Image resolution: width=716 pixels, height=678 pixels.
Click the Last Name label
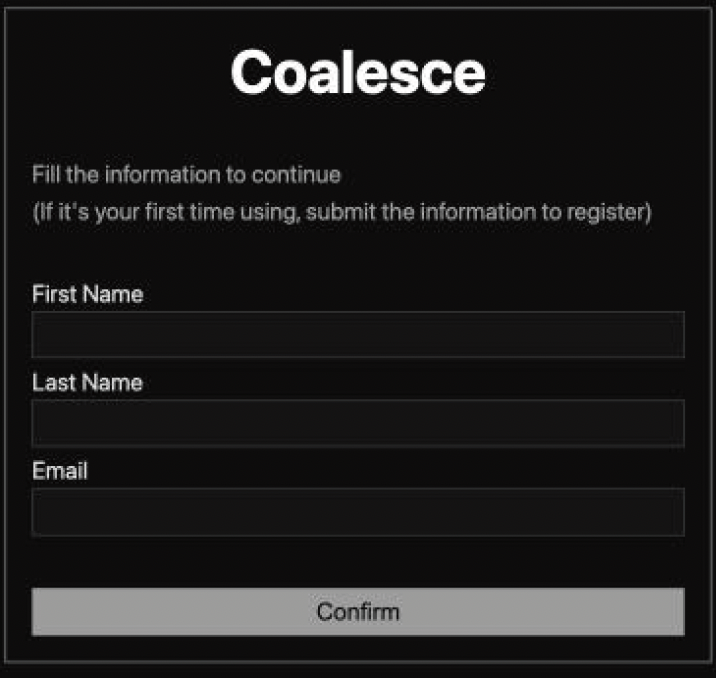point(87,383)
